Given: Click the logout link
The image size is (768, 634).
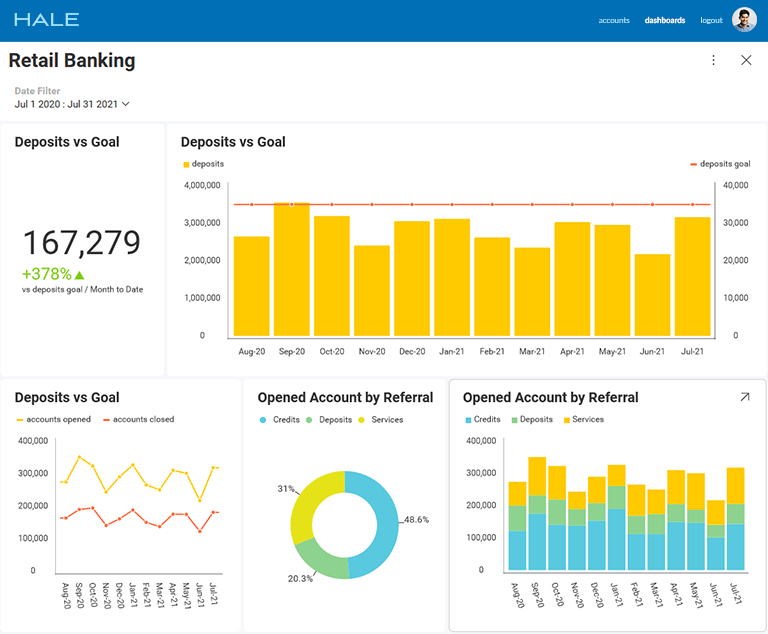Looking at the screenshot, I should pyautogui.click(x=711, y=20).
